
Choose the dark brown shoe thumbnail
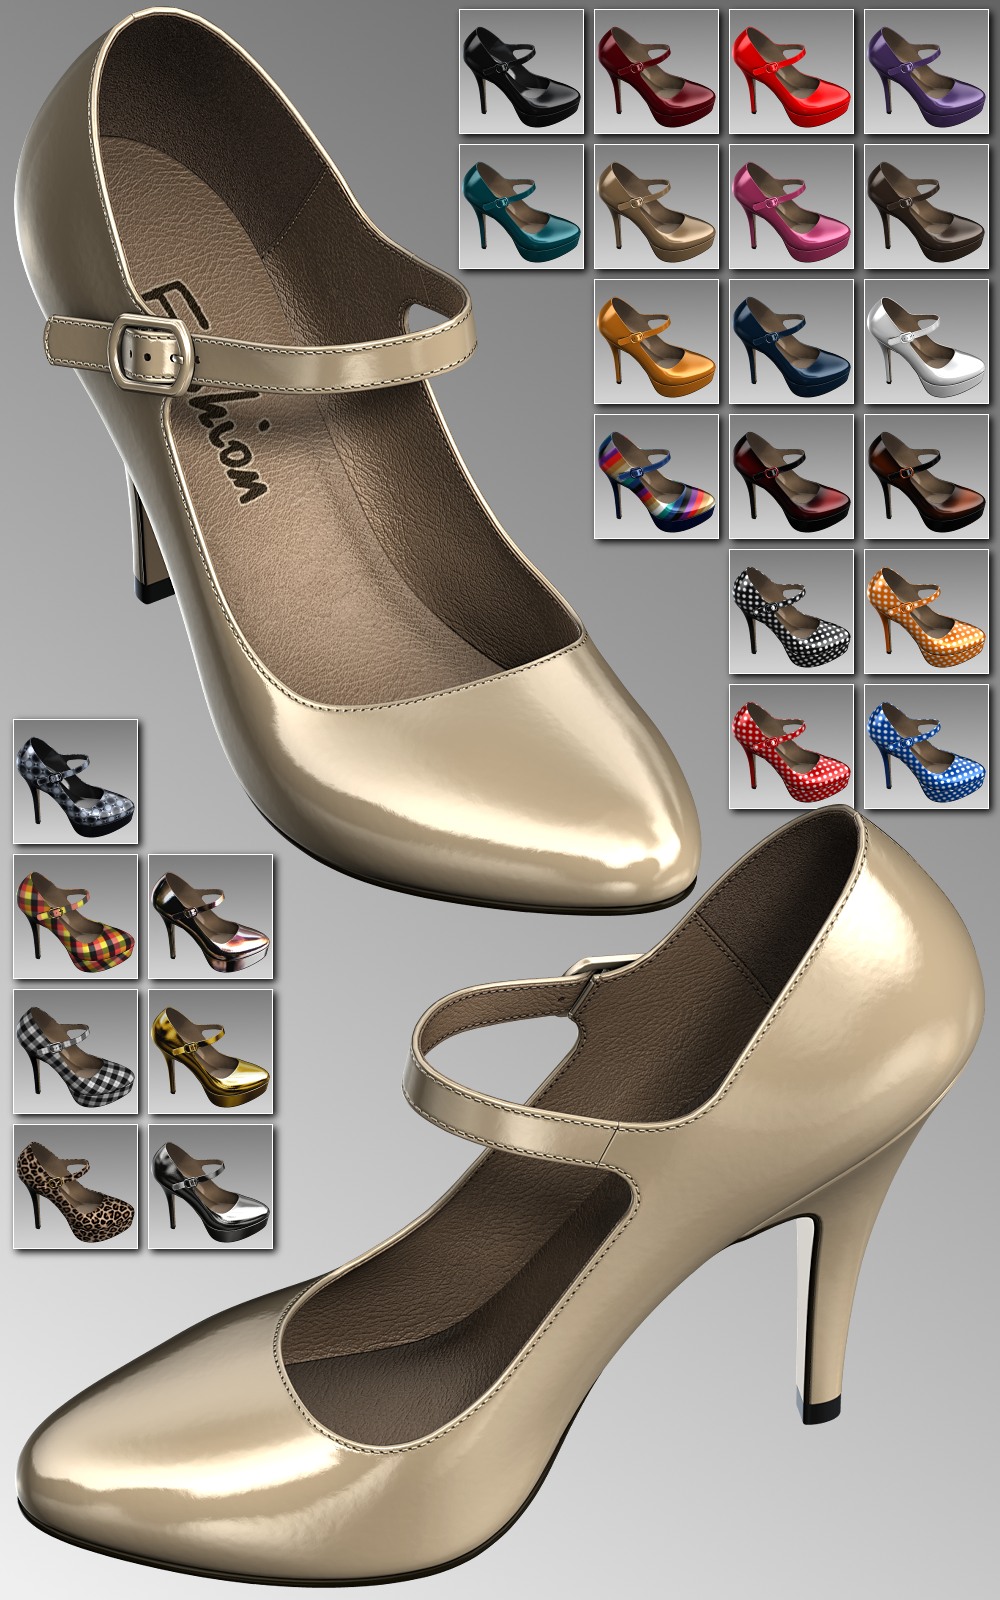927,206
